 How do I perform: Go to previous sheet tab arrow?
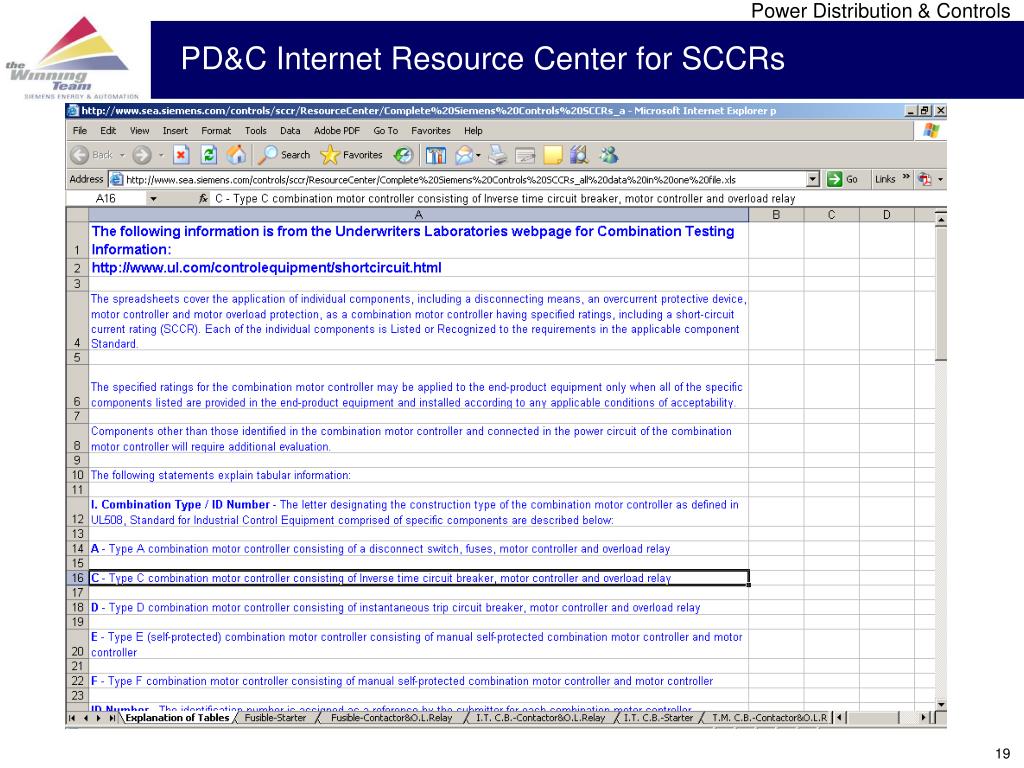pyautogui.click(x=86, y=718)
